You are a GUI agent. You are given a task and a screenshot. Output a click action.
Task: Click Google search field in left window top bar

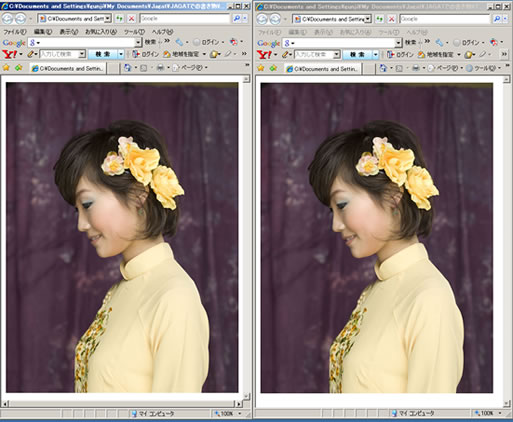click(x=185, y=19)
